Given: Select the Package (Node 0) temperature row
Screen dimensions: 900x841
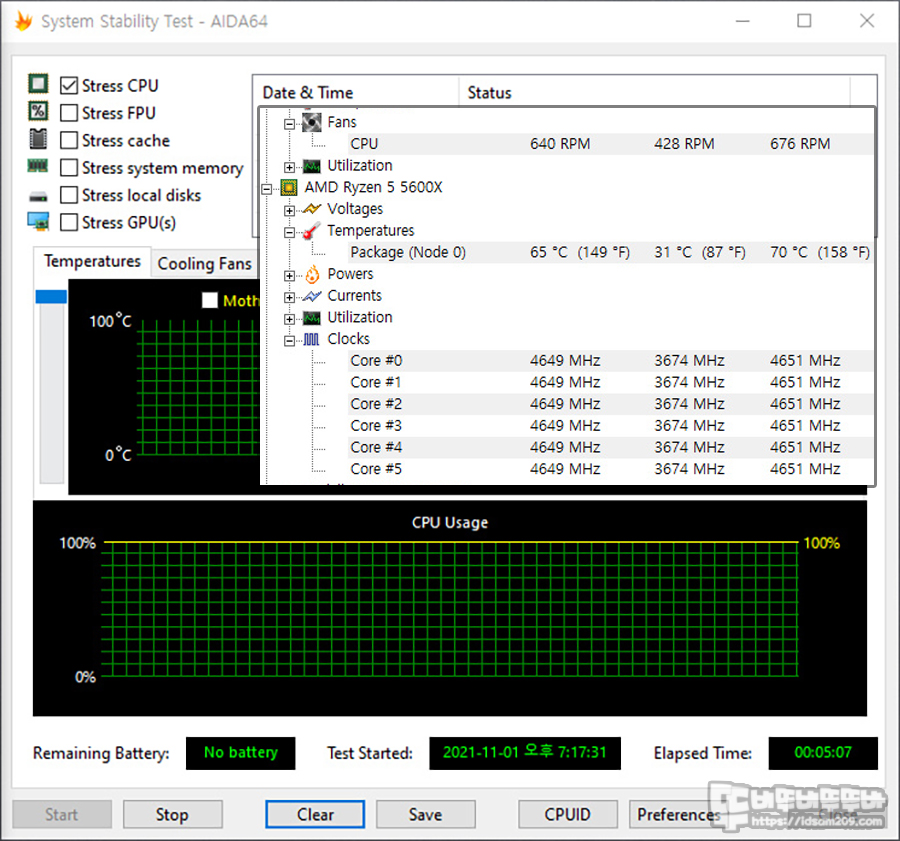Looking at the screenshot, I should coord(610,252).
